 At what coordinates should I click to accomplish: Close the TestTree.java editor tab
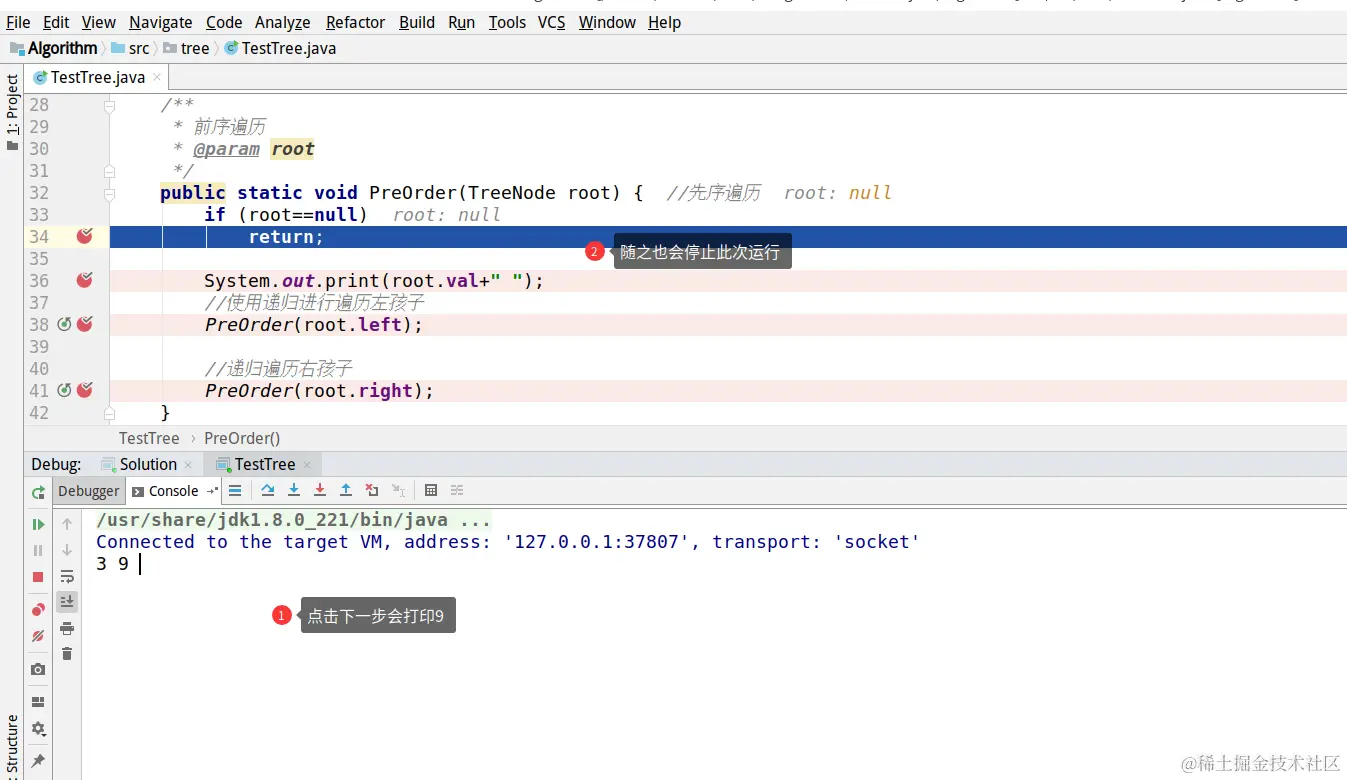[158, 77]
